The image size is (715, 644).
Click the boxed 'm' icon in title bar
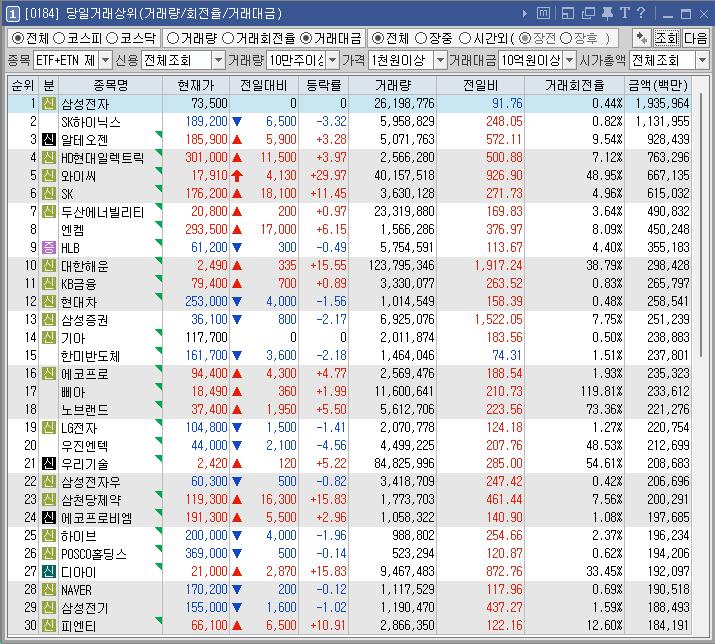tap(543, 13)
